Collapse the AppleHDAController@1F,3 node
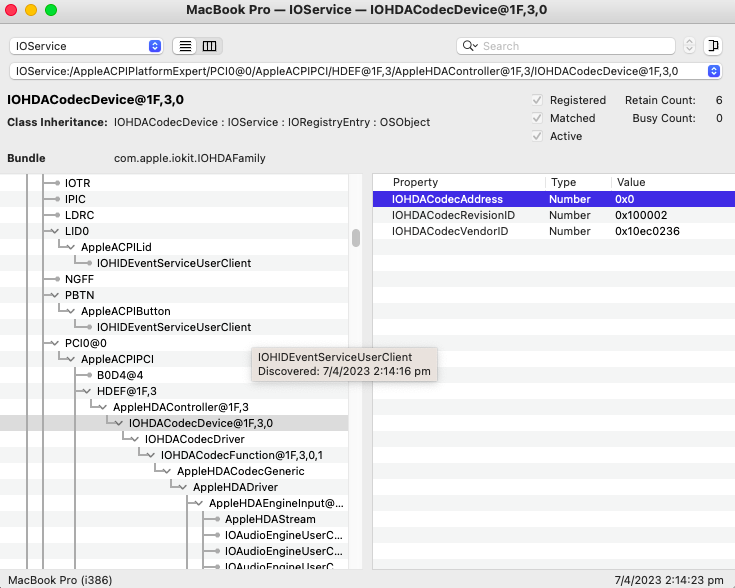The image size is (735, 588). click(102, 407)
